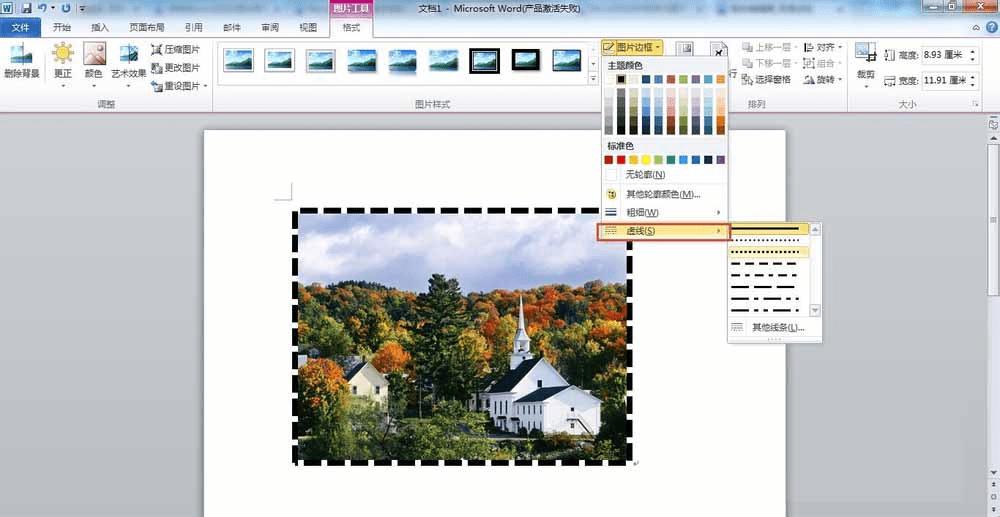Switch to the 开始 tab
Image resolution: width=1000 pixels, height=517 pixels.
[x=62, y=27]
